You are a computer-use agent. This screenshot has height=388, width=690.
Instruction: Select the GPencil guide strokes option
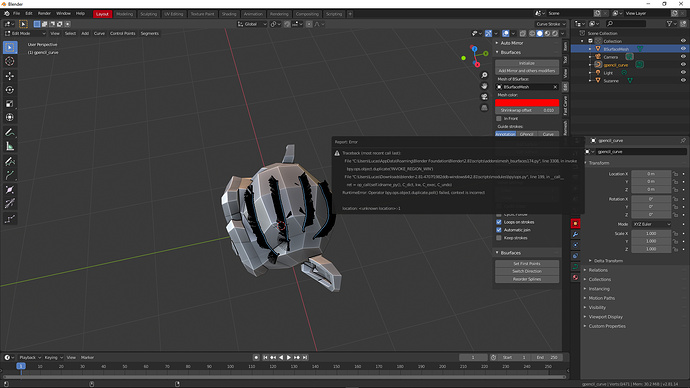tap(527, 134)
